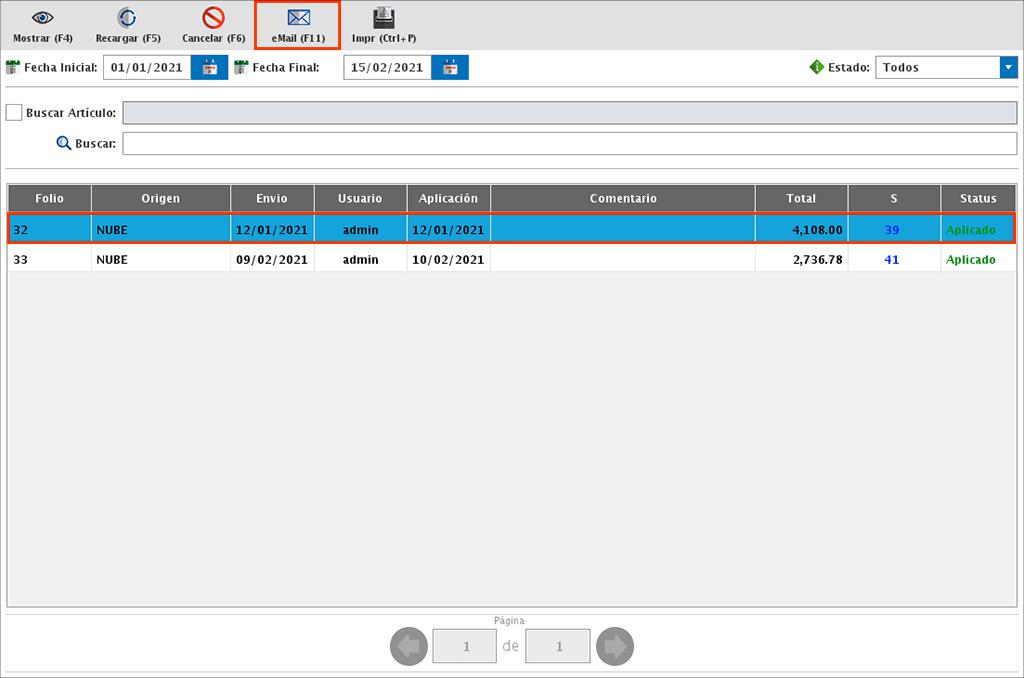
Task: Open the Fecha Final calendar picker
Action: [450, 68]
